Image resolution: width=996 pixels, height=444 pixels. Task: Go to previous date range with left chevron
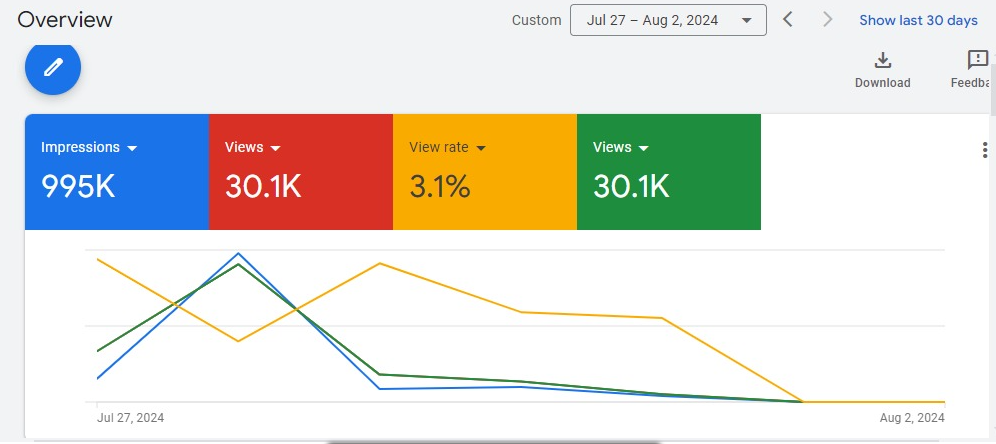tap(788, 20)
